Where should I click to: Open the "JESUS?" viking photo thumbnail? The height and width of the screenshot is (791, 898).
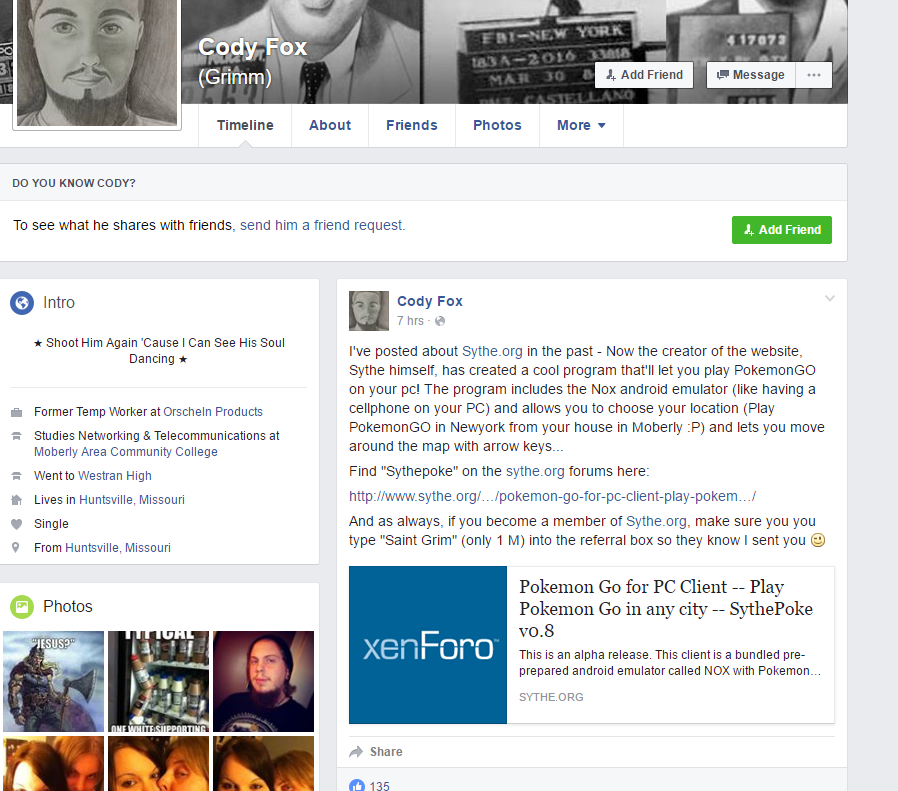pos(53,682)
